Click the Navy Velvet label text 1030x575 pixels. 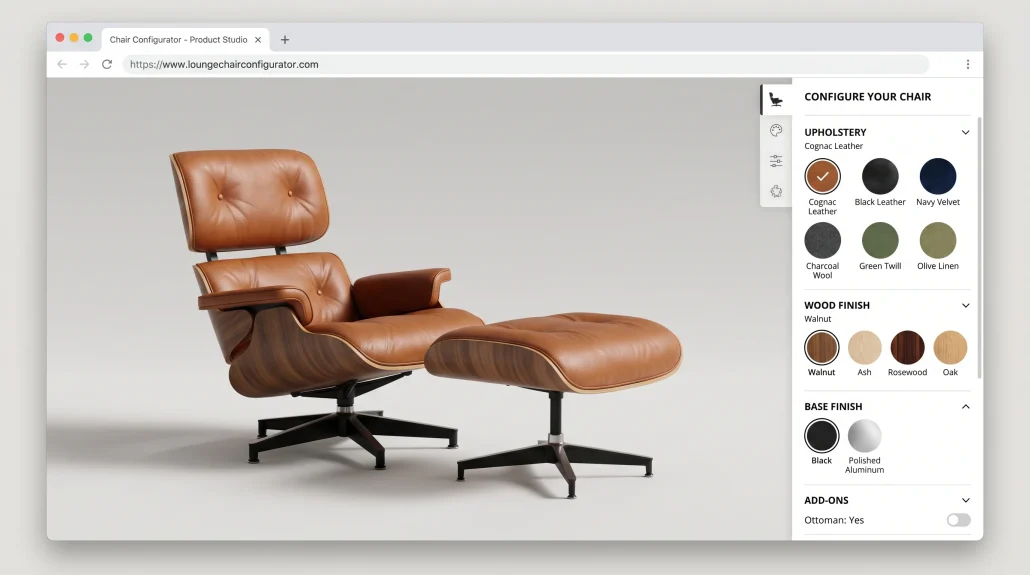938,202
